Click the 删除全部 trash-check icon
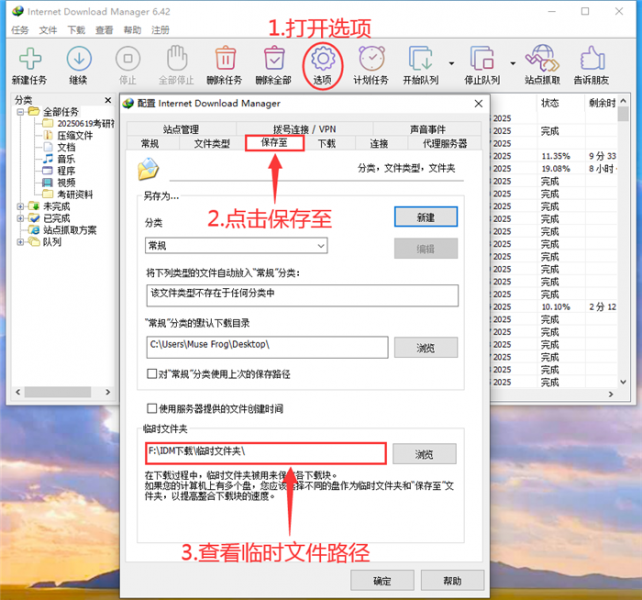642x600 pixels. [274, 59]
